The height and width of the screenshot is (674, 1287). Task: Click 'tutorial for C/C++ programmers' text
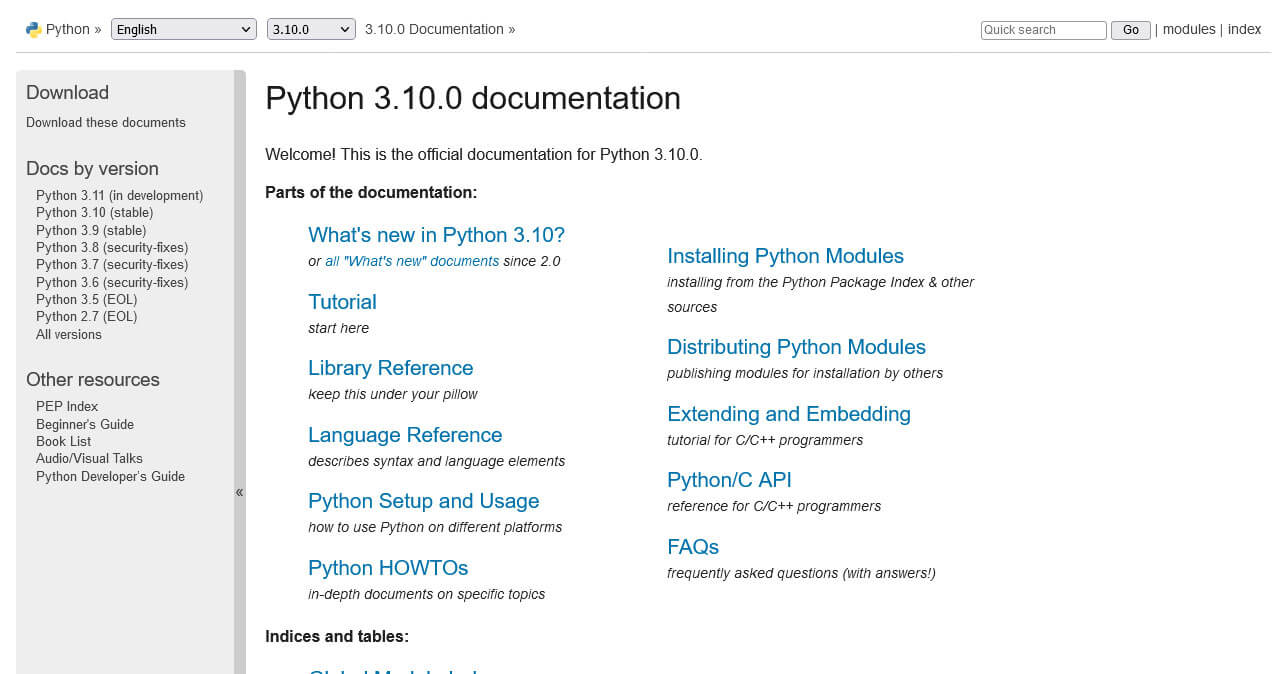point(765,440)
